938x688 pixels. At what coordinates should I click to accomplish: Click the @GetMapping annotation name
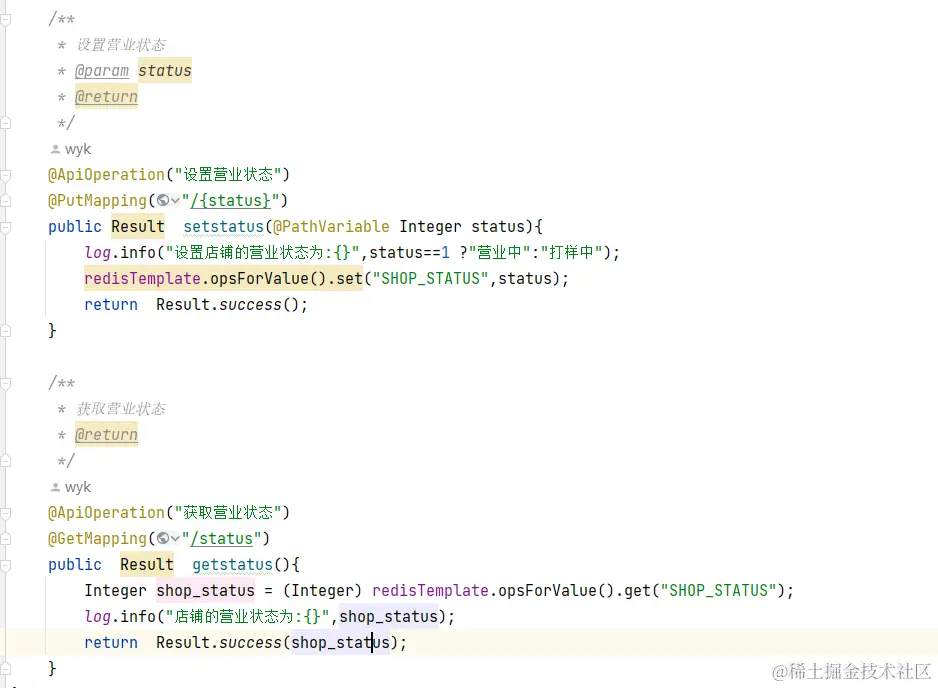point(98,538)
